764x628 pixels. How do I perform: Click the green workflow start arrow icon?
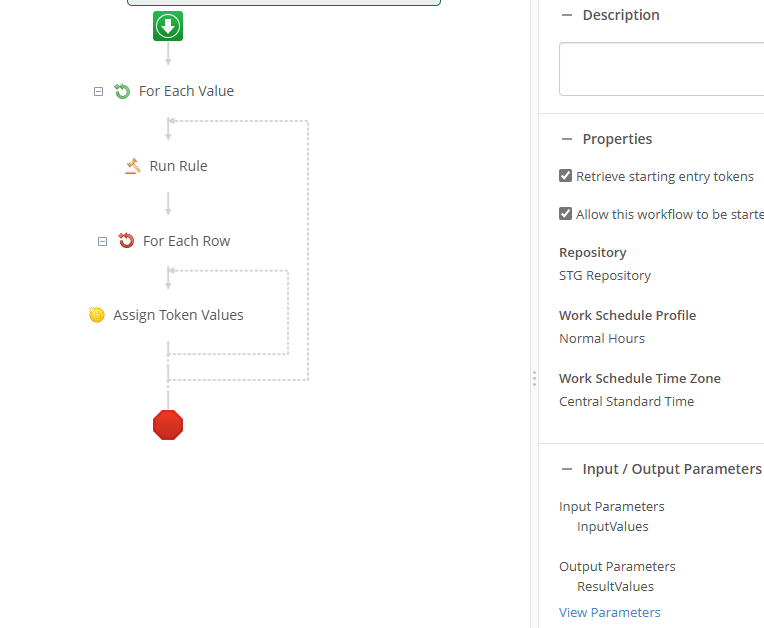[168, 26]
